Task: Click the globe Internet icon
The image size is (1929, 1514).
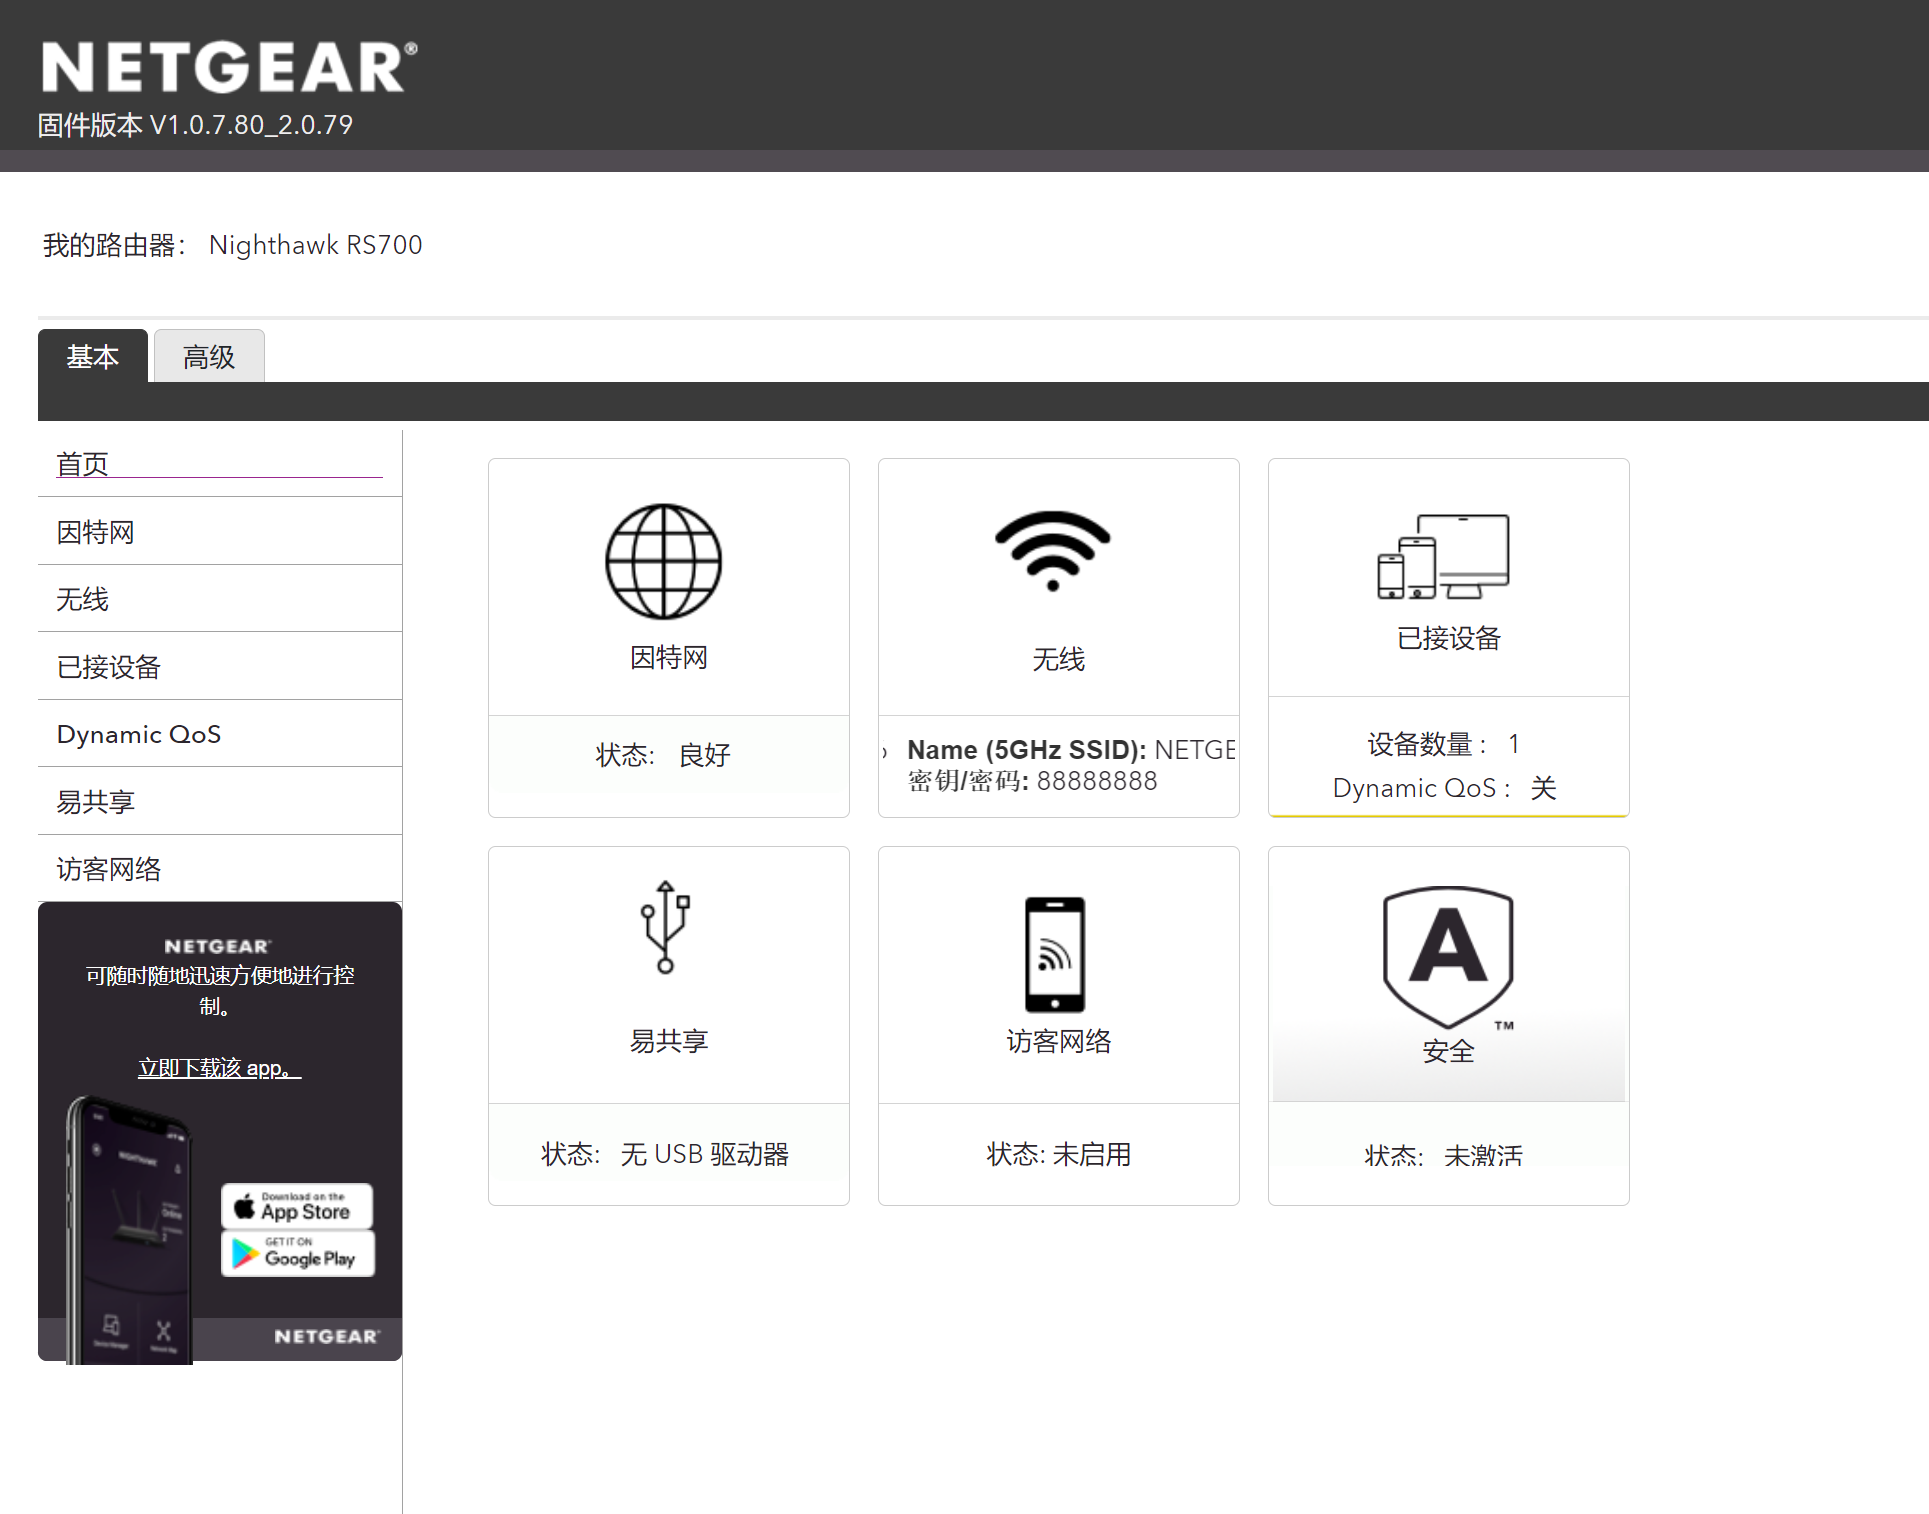Action: point(664,561)
